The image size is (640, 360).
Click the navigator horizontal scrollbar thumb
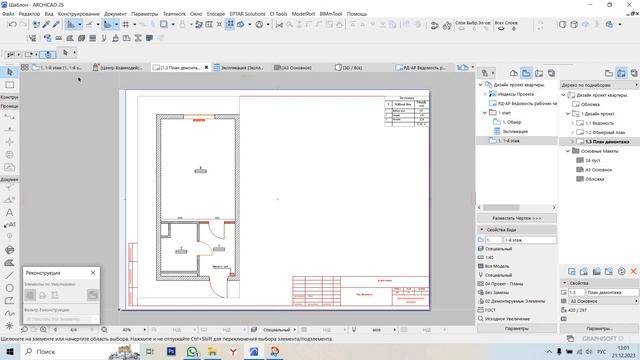point(501,207)
